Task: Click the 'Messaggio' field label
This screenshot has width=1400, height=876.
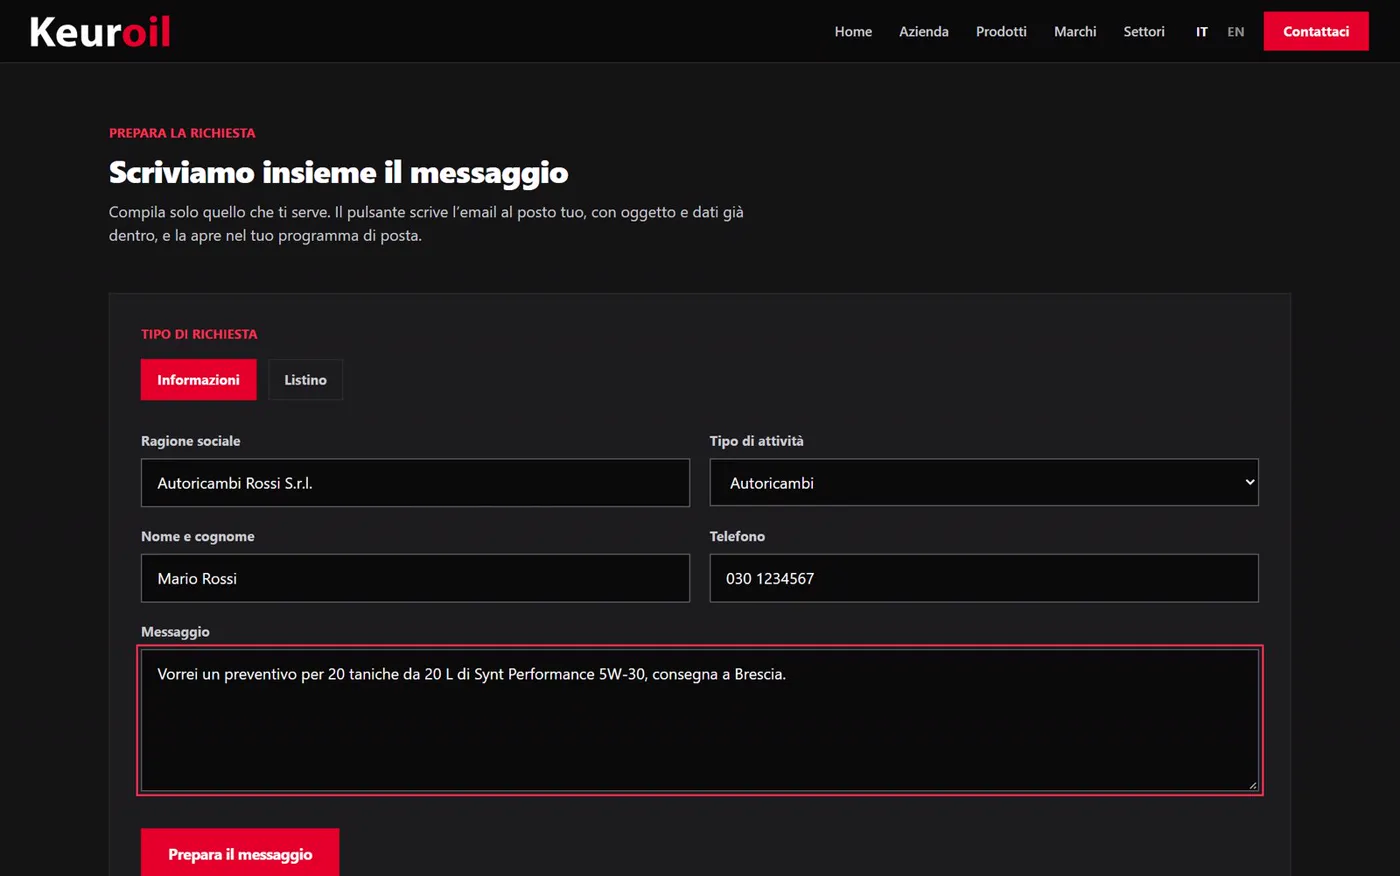Action: 175,632
